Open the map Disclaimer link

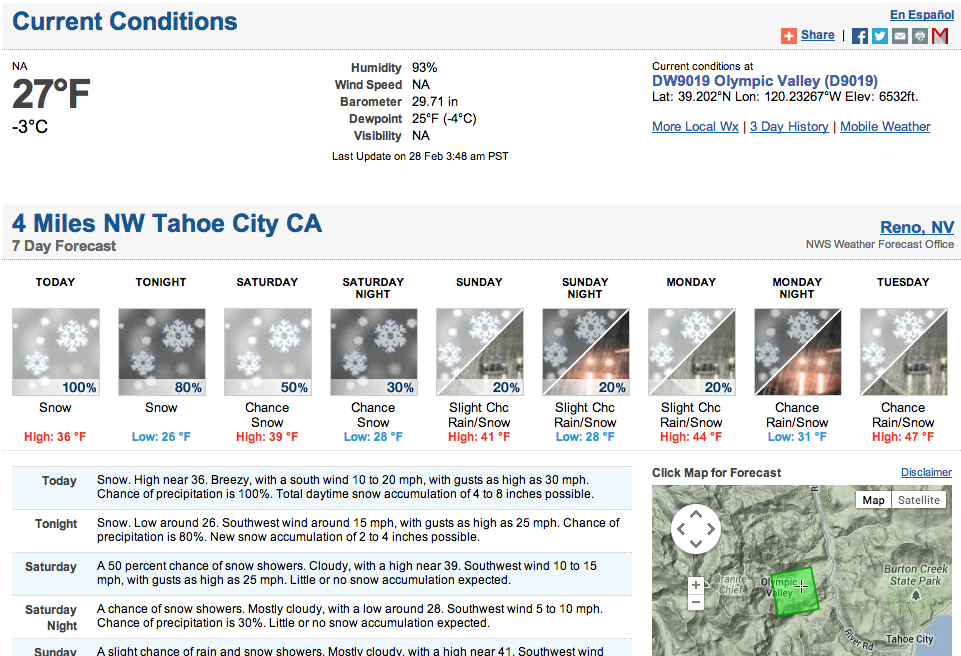pyautogui.click(x=926, y=472)
